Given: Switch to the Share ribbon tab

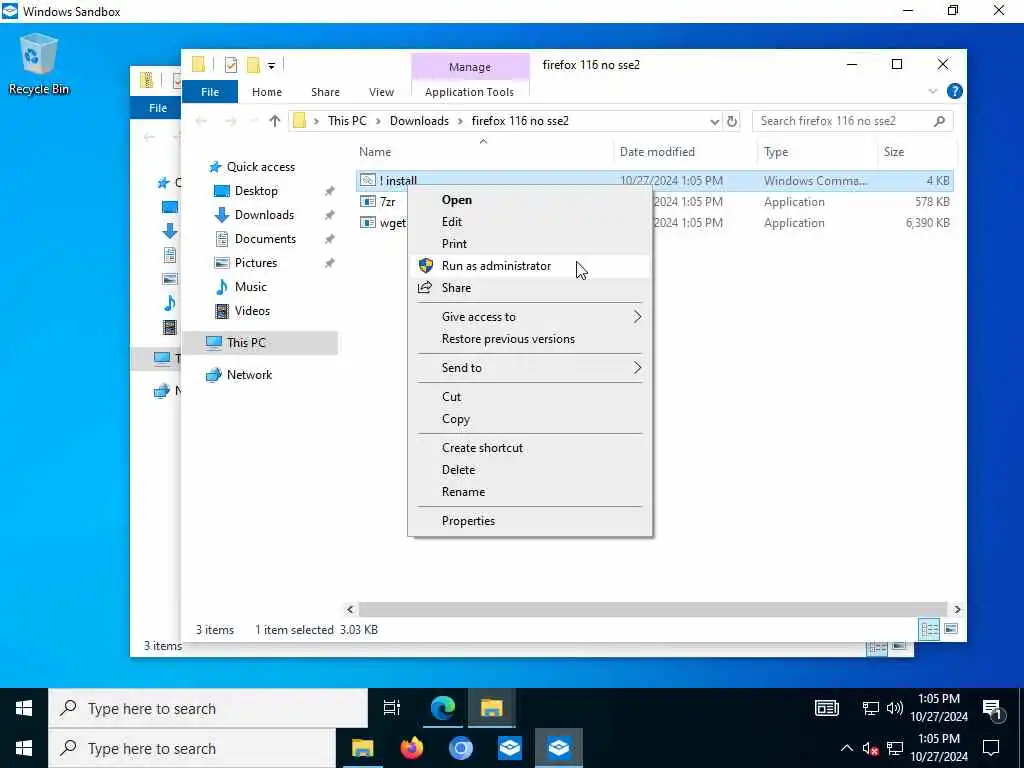Looking at the screenshot, I should tap(325, 92).
